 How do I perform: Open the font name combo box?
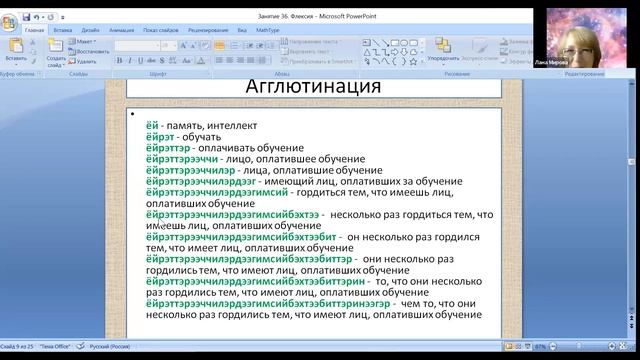[x=137, y=45]
